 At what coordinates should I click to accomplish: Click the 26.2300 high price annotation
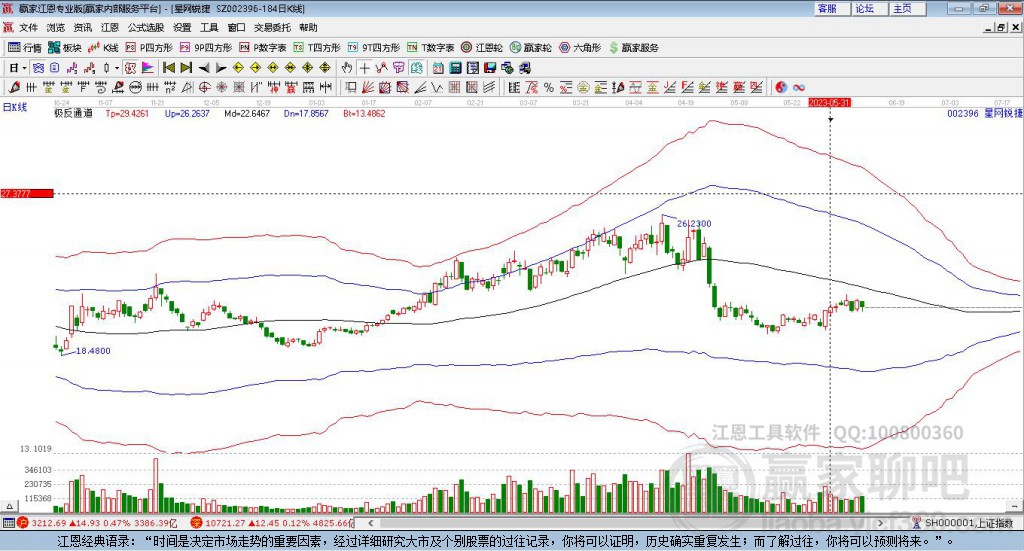694,223
